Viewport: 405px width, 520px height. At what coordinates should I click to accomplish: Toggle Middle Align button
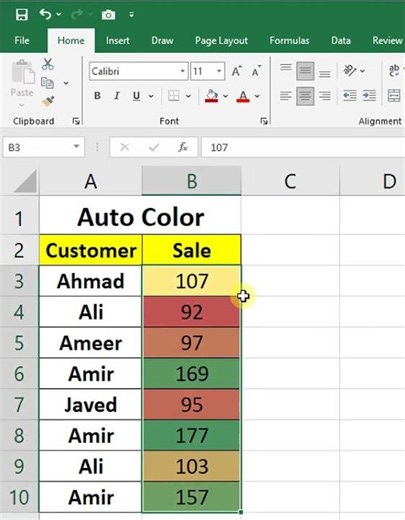(x=305, y=71)
